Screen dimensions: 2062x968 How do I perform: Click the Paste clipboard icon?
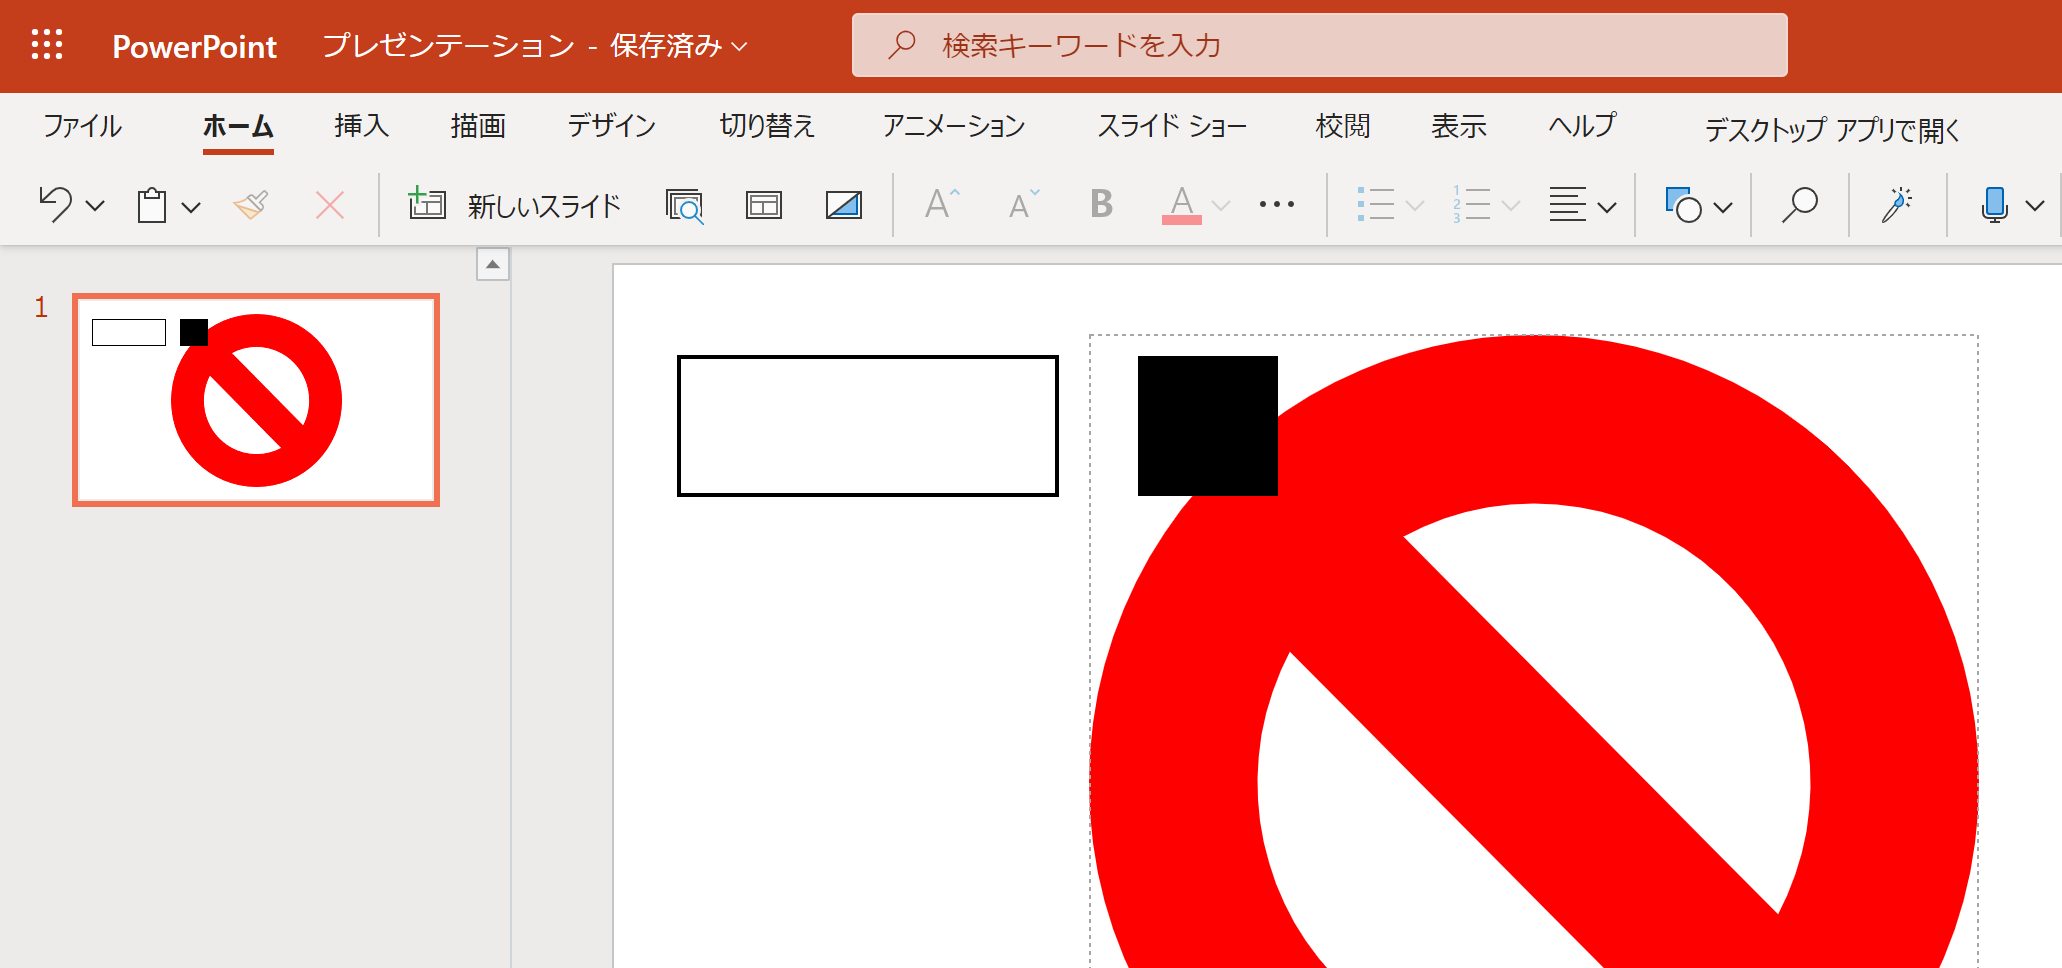click(x=152, y=205)
